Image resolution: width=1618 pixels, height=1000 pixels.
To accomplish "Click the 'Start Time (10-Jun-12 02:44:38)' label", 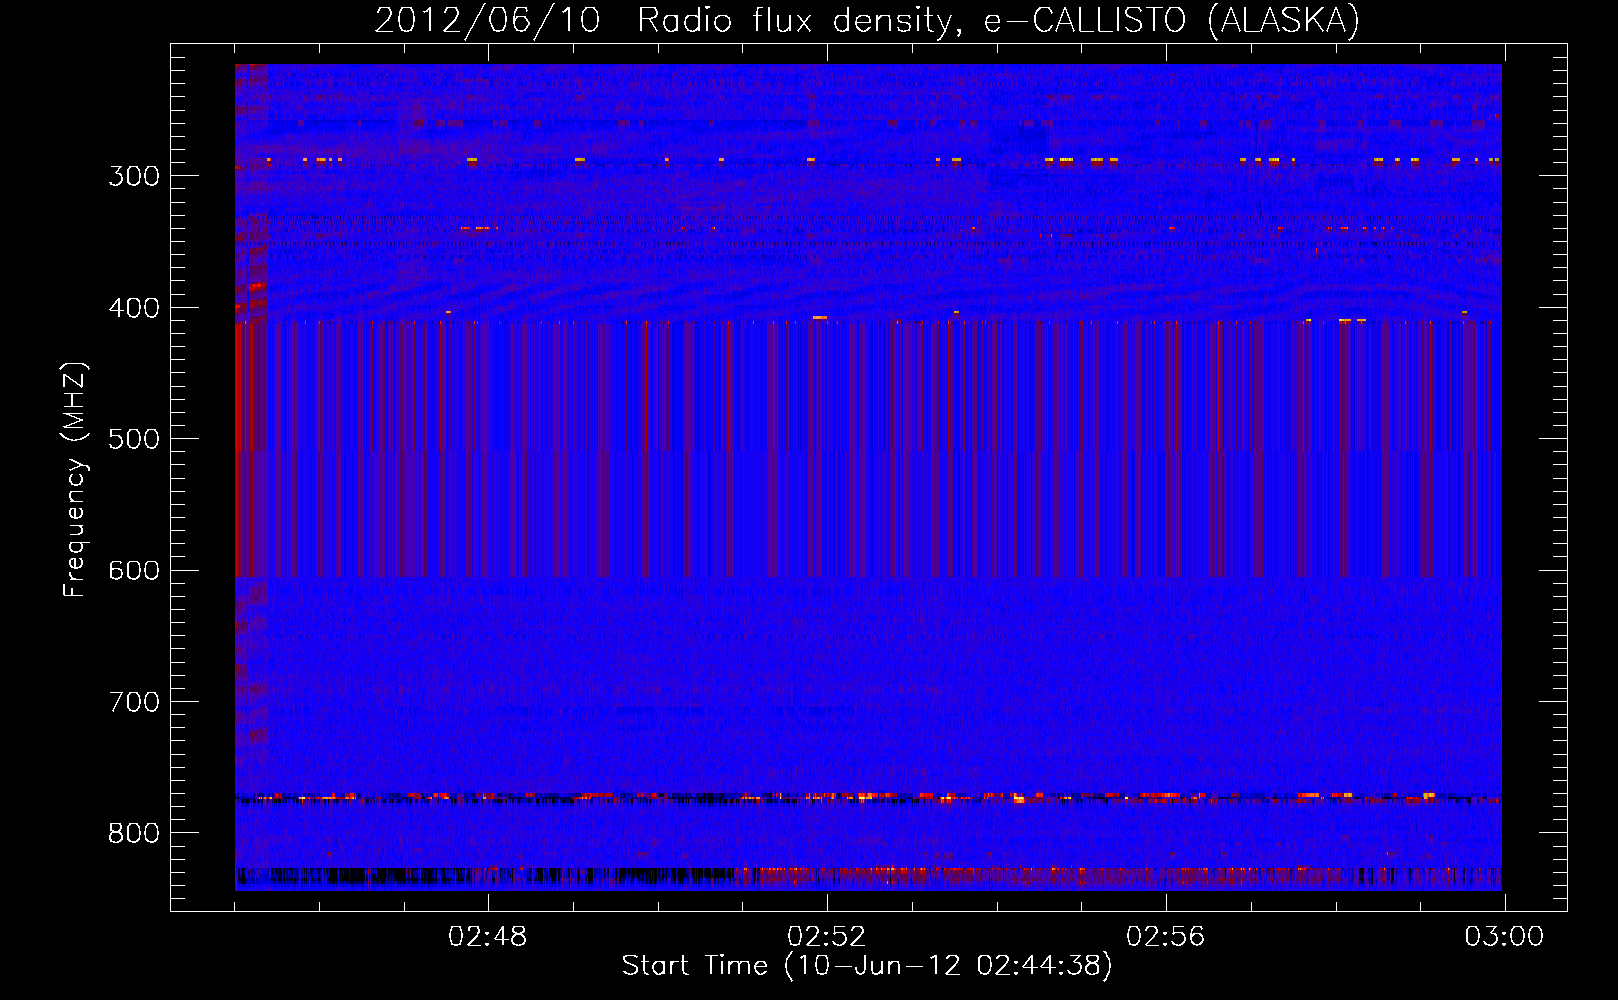I will click(x=867, y=966).
